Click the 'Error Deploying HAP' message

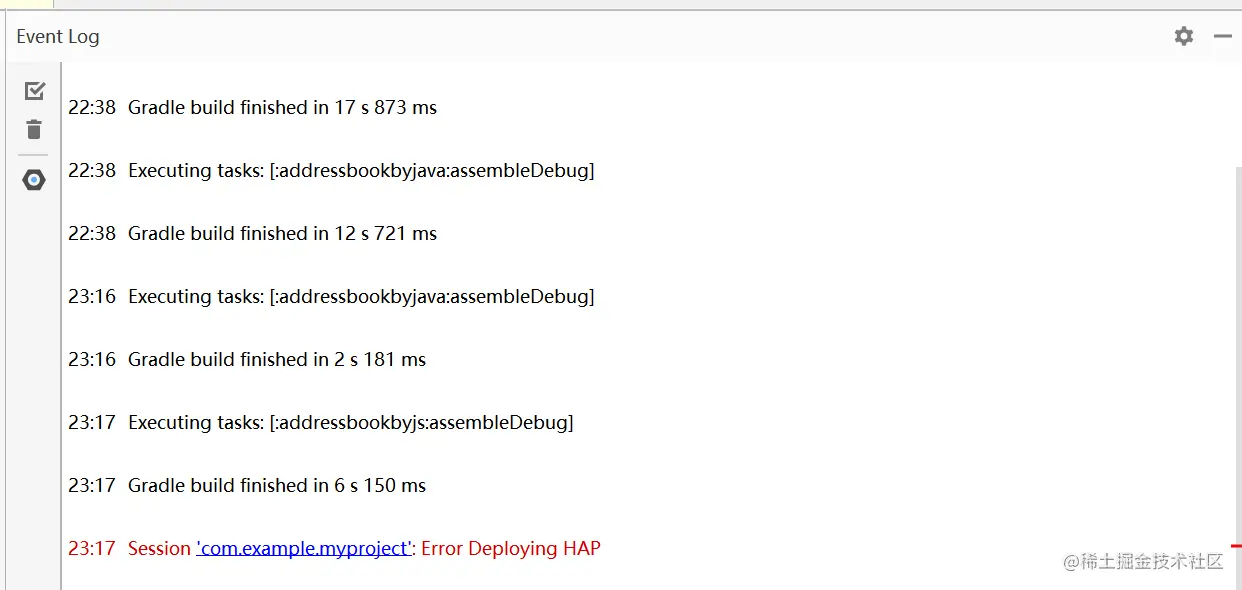coord(511,548)
